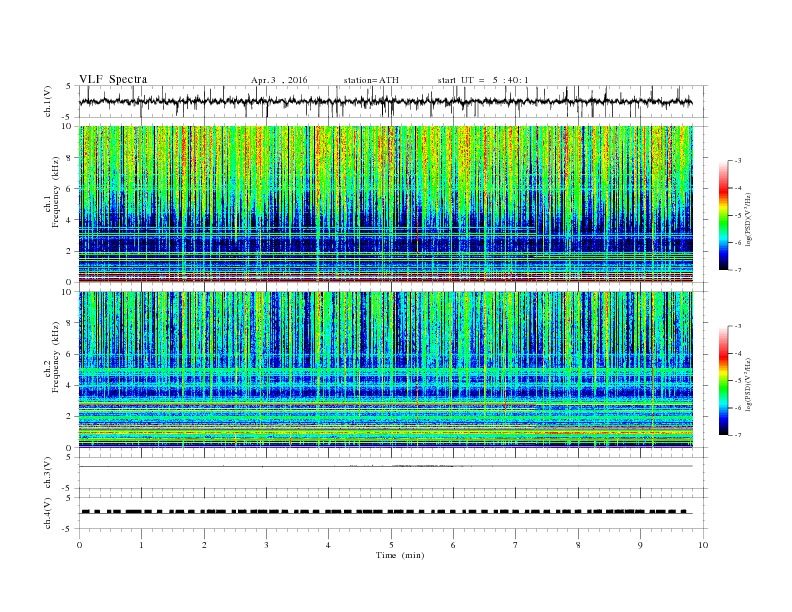The image size is (792, 612).
Task: Click the ch.1 "Frequency (kHz)" axis label
Action: (x=55, y=192)
